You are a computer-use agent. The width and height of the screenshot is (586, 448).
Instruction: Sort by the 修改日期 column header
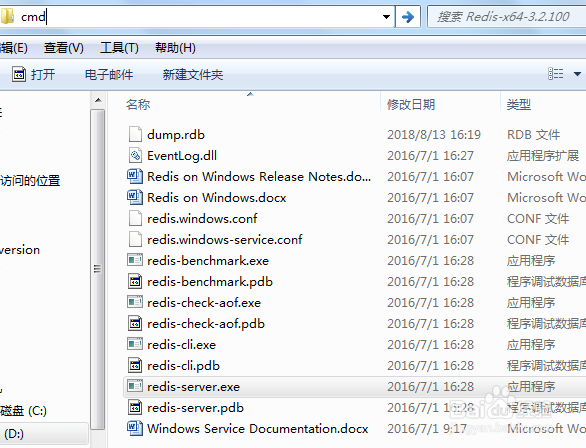point(411,104)
